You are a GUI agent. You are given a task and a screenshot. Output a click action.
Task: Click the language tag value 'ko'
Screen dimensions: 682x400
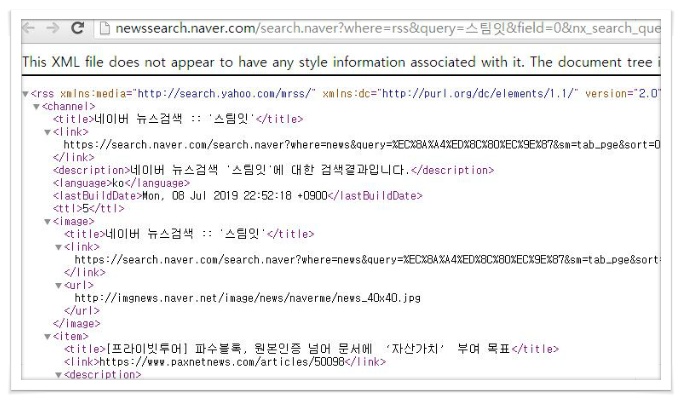(x=118, y=183)
